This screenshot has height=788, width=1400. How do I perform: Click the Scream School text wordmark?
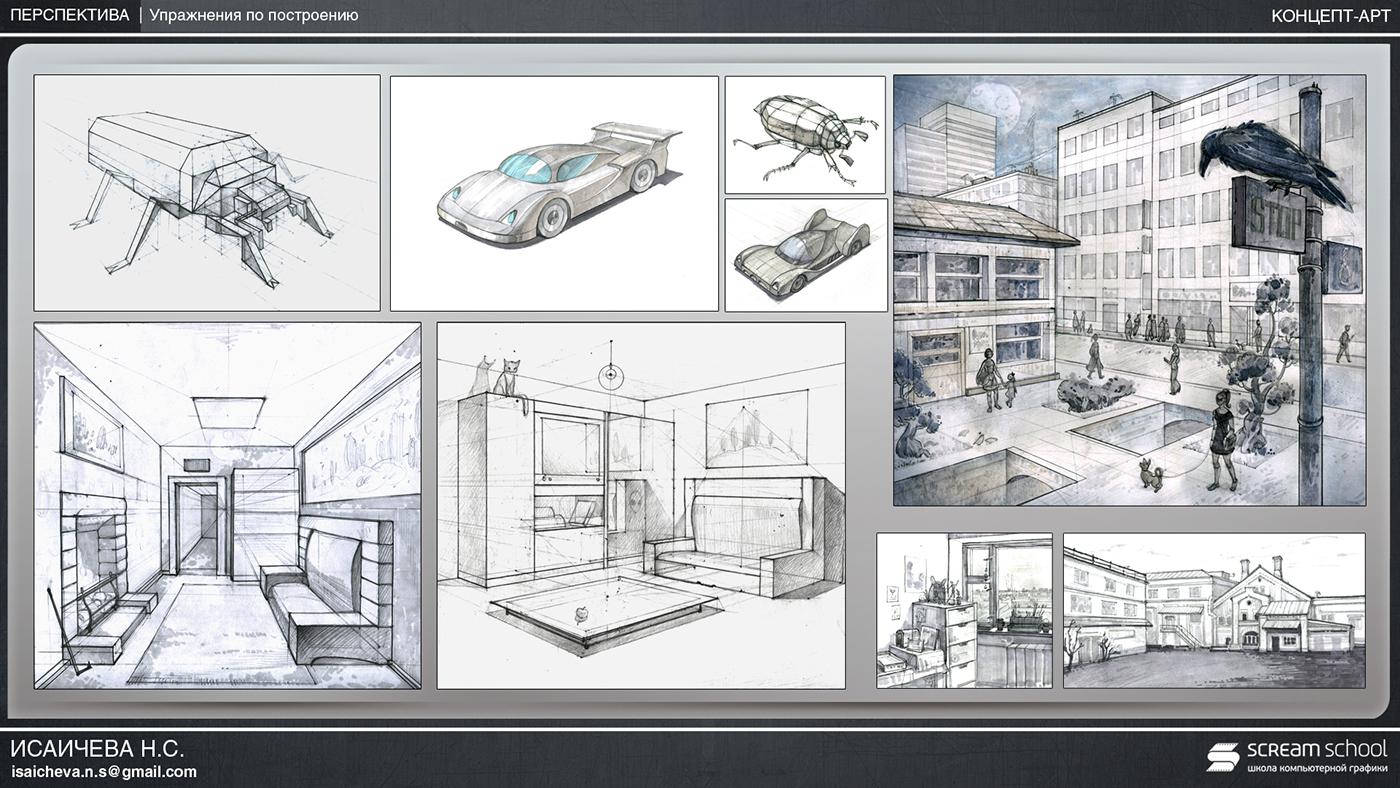[x=1316, y=749]
